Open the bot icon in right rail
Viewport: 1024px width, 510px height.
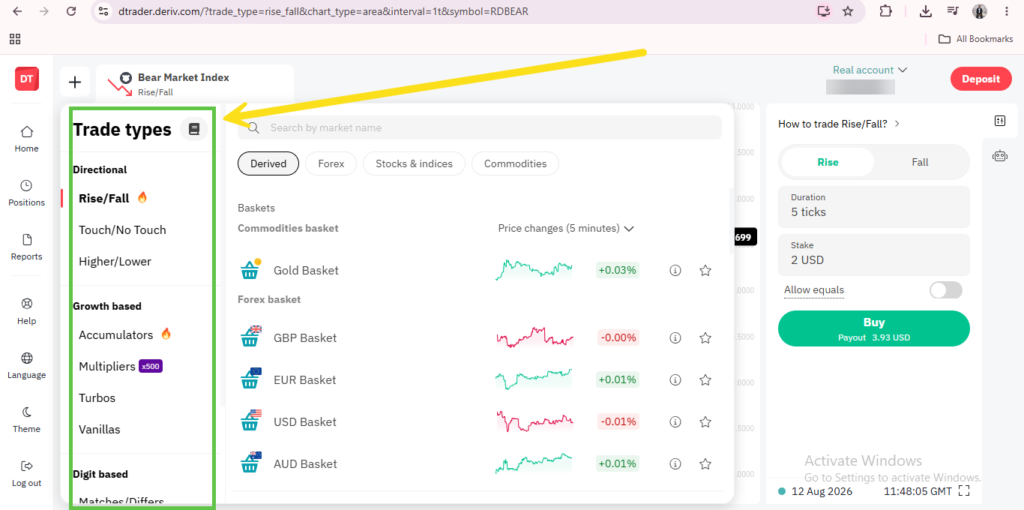point(1000,155)
